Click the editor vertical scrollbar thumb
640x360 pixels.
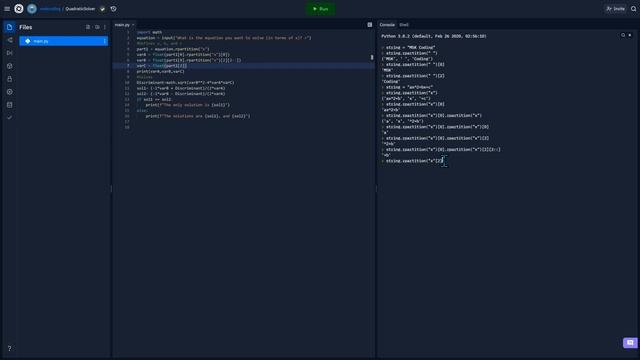372,58
